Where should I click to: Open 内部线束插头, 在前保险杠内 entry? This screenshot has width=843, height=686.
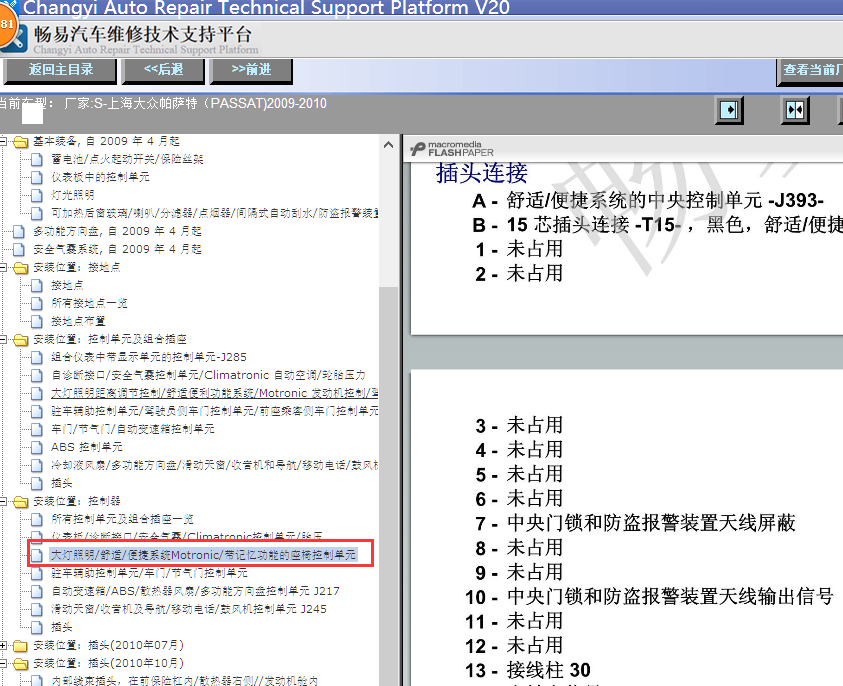184,681
